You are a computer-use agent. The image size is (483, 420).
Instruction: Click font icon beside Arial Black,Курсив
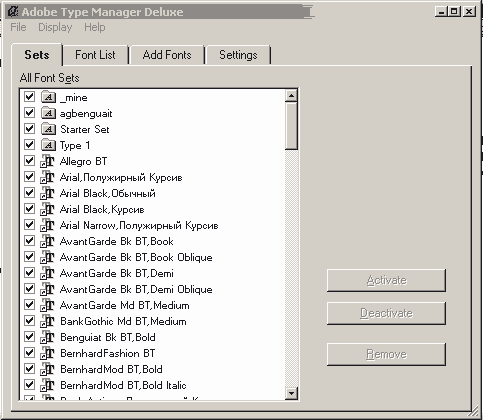47,209
